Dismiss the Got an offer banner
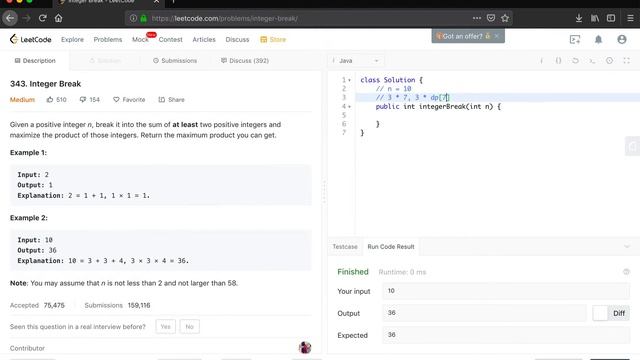This screenshot has width=640, height=360. (x=497, y=36)
